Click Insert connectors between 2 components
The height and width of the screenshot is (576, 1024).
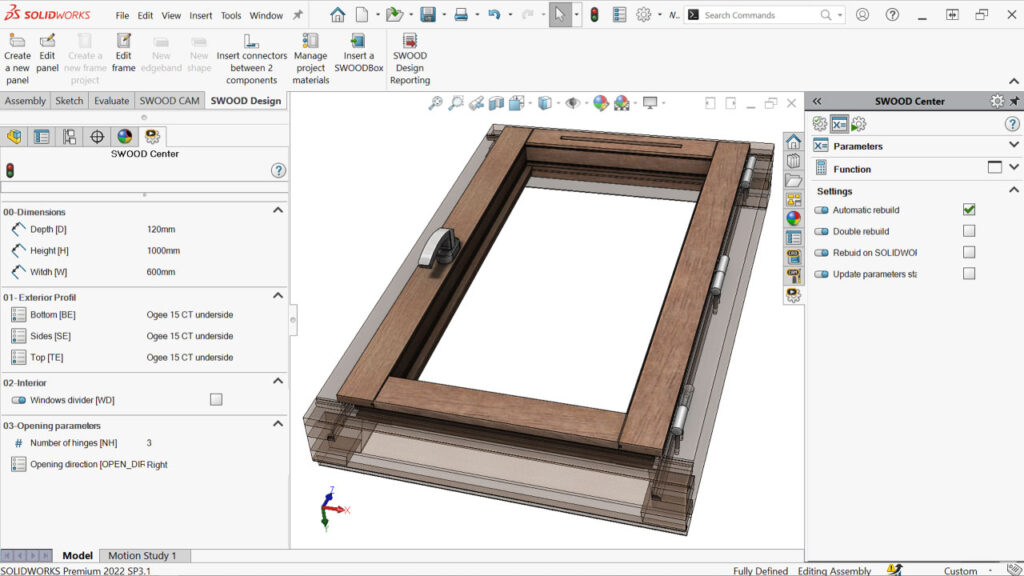tap(251, 41)
